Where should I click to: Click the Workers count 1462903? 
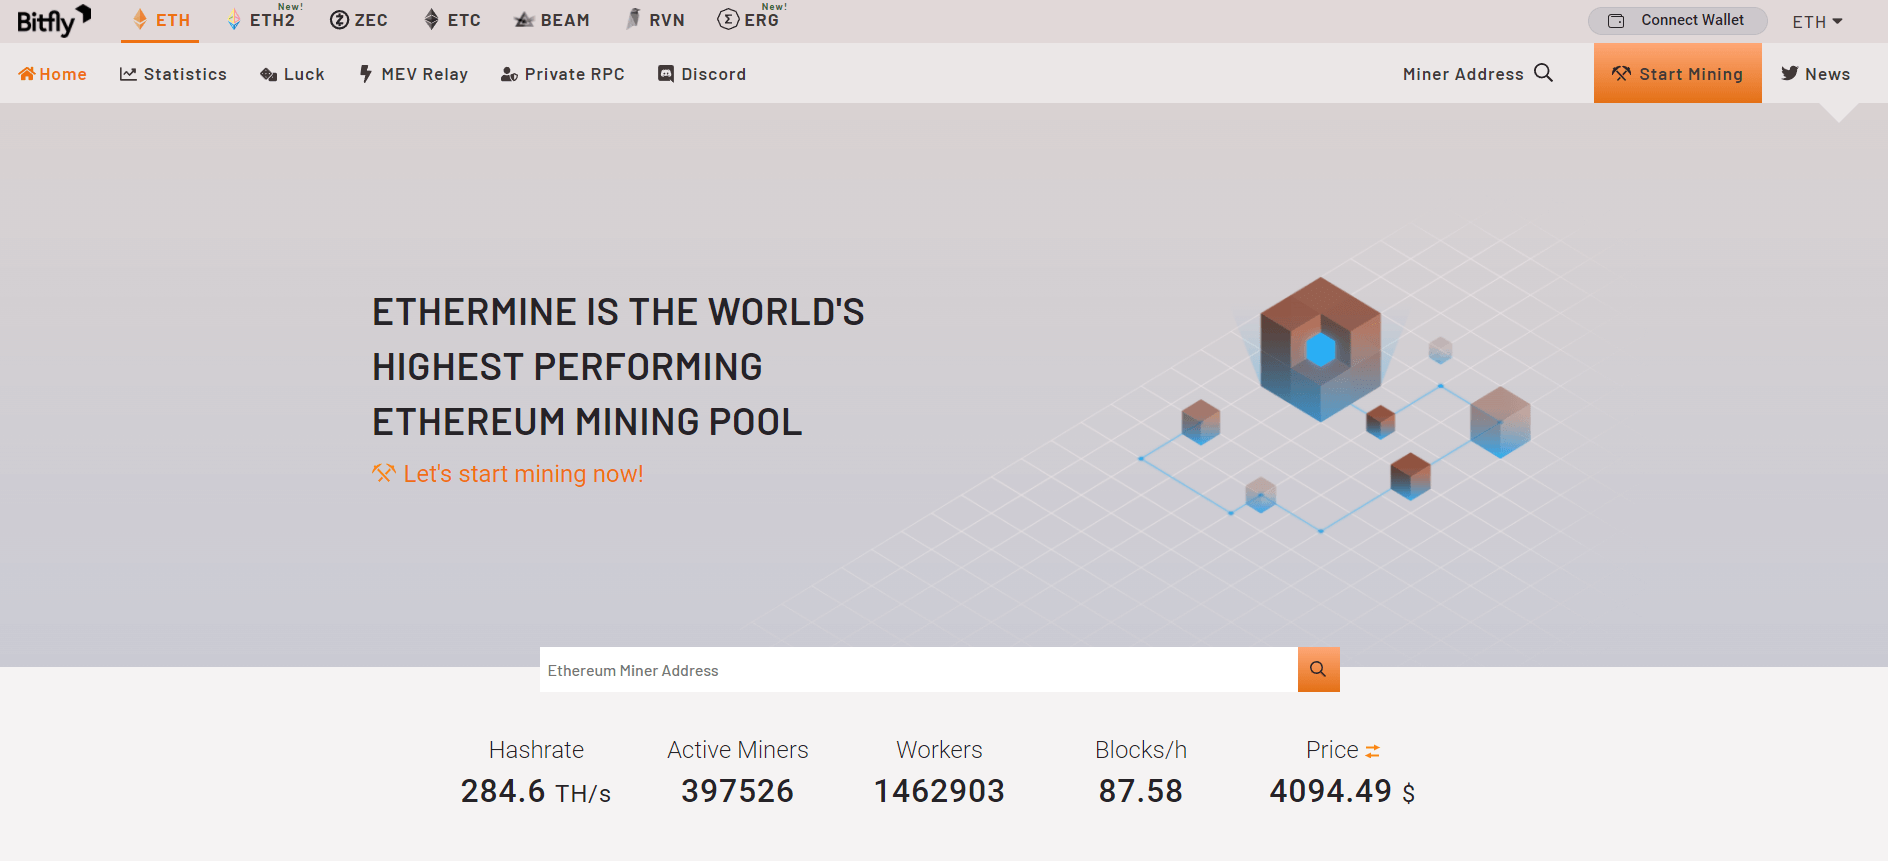940,792
